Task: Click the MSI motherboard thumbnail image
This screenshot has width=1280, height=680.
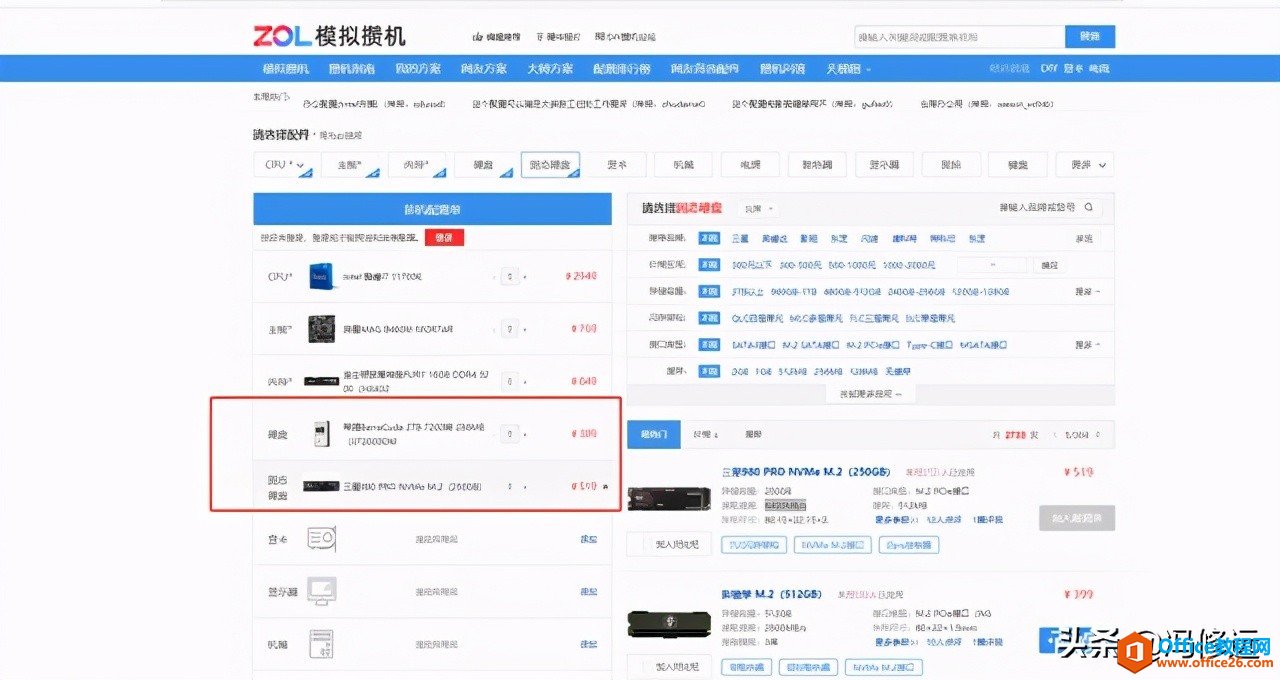Action: pyautogui.click(x=322, y=328)
